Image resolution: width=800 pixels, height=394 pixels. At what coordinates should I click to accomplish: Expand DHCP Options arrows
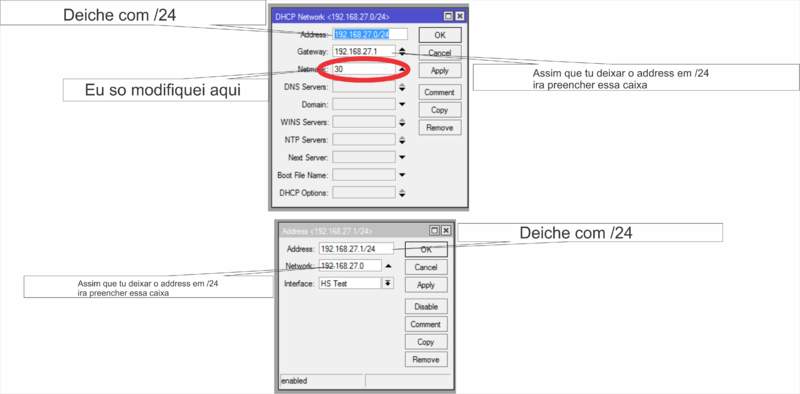click(x=402, y=193)
